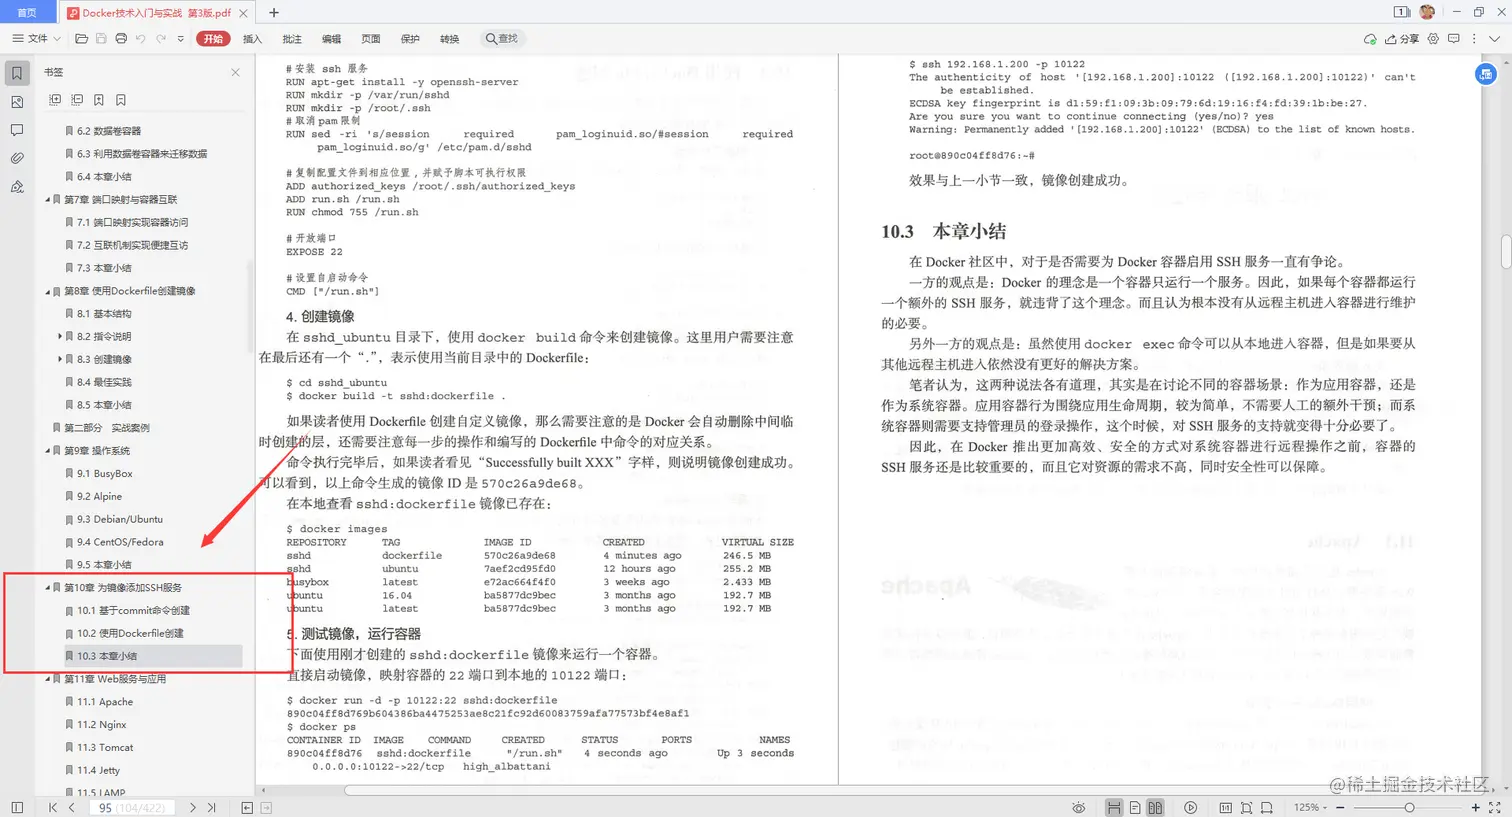Open the page thumbnails panel icon
The image size is (1512, 817).
tap(15, 101)
